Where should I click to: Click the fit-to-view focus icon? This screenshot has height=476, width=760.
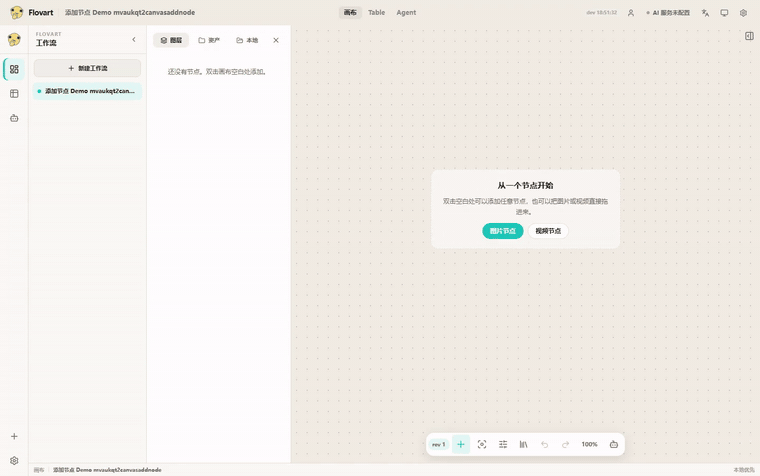(x=482, y=444)
